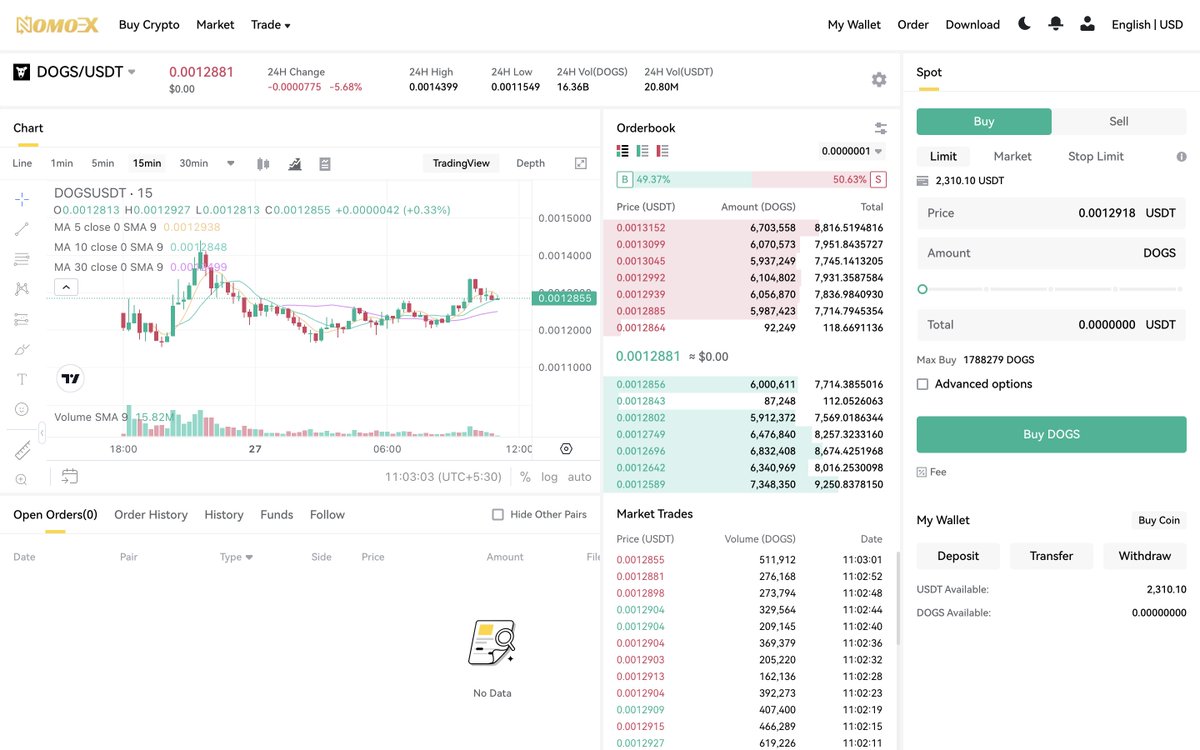Open notifications bell icon

pos(1055,24)
